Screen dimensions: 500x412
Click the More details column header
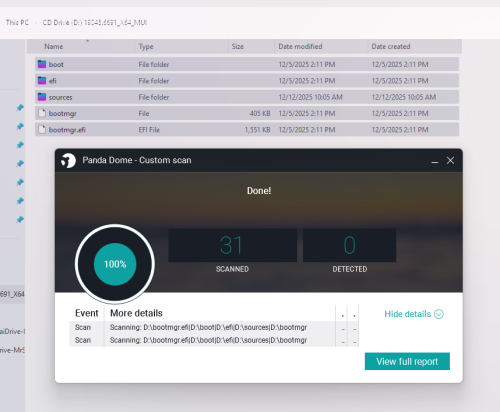pos(136,313)
